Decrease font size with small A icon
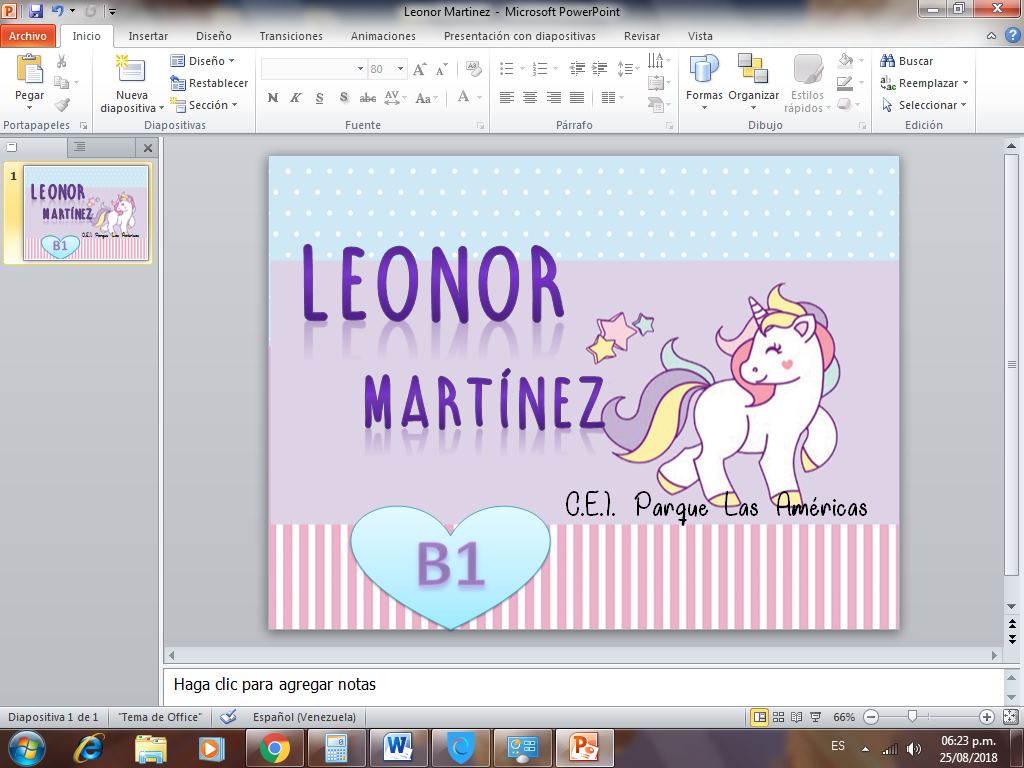 click(441, 69)
